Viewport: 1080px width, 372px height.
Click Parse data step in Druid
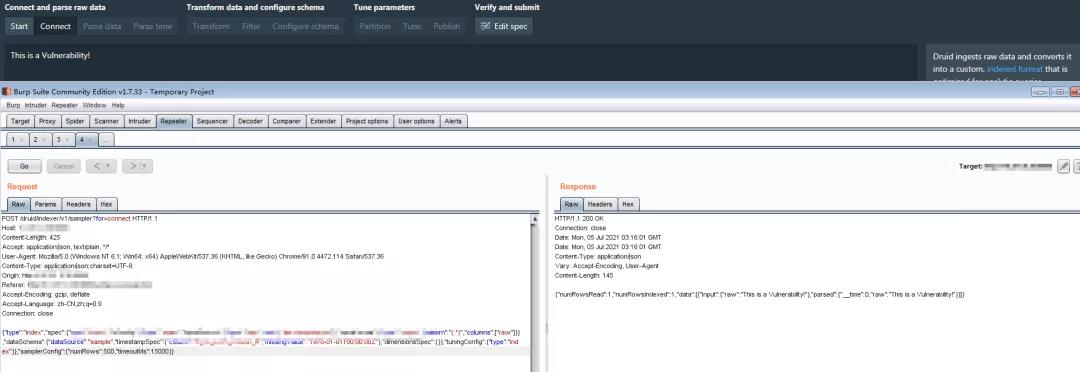point(102,26)
